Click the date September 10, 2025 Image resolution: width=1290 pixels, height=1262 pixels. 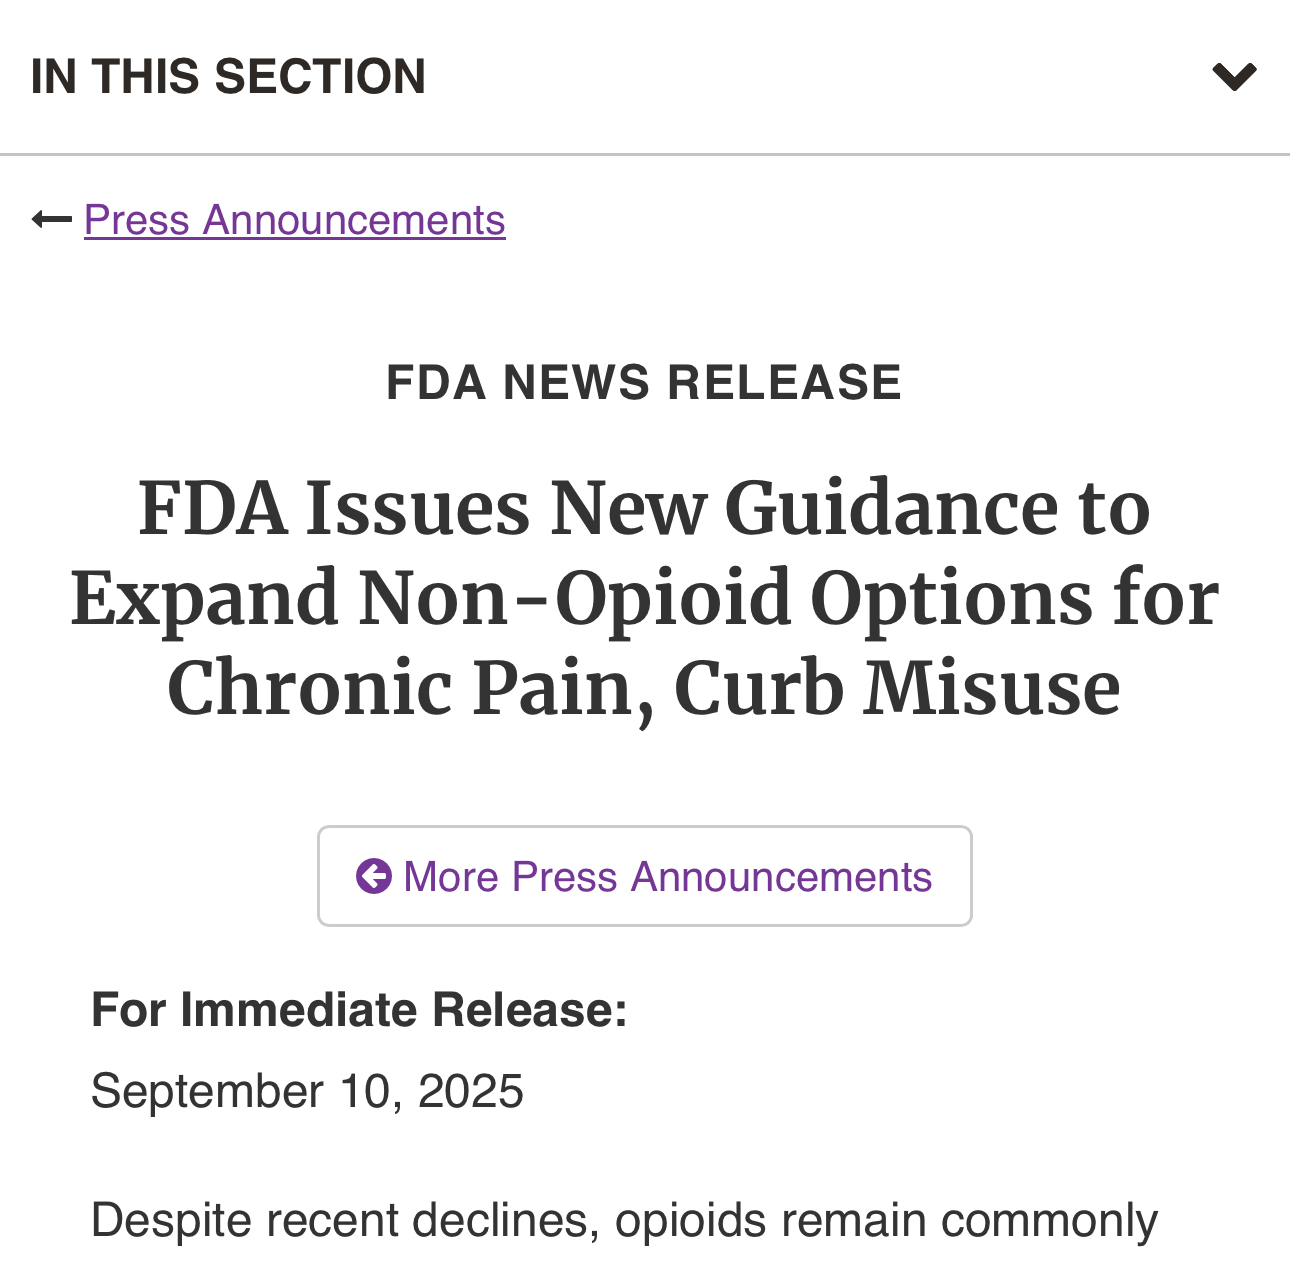[307, 1090]
